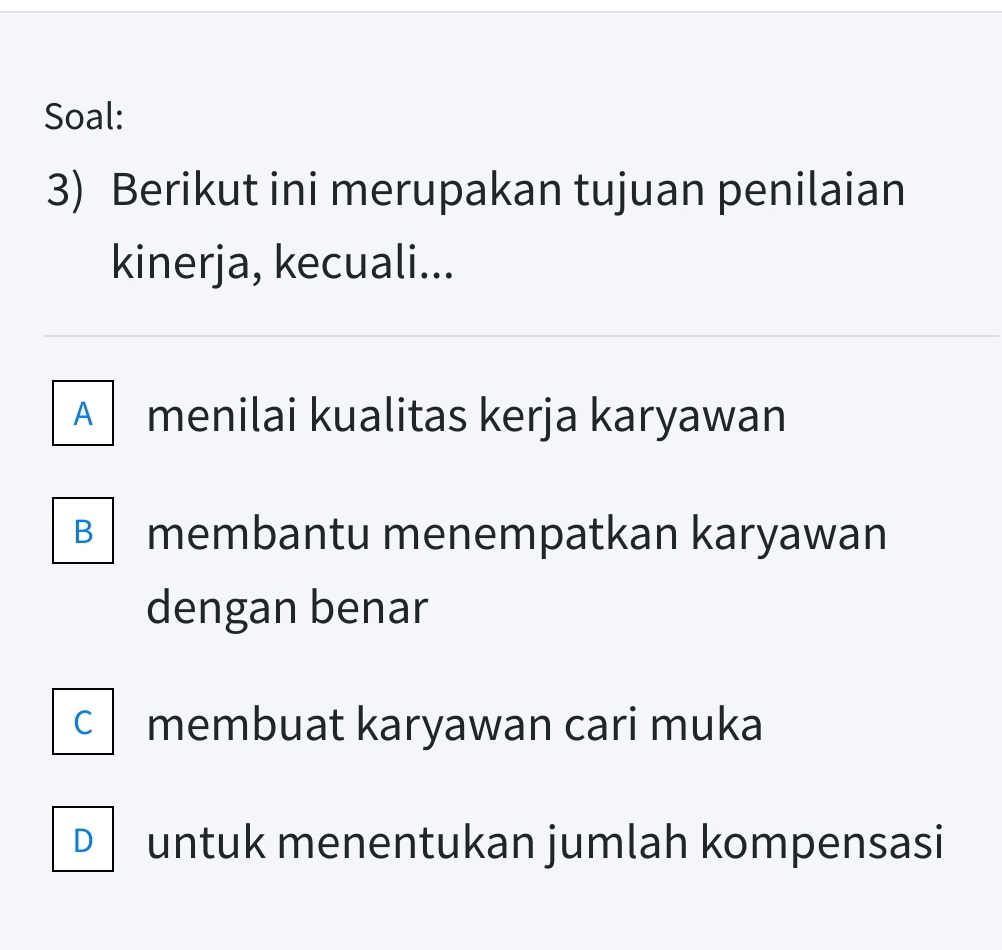Image resolution: width=1002 pixels, height=950 pixels.
Task: Select the answer "untuk menentukan jumlah kompensasi"
Action: pos(545,842)
